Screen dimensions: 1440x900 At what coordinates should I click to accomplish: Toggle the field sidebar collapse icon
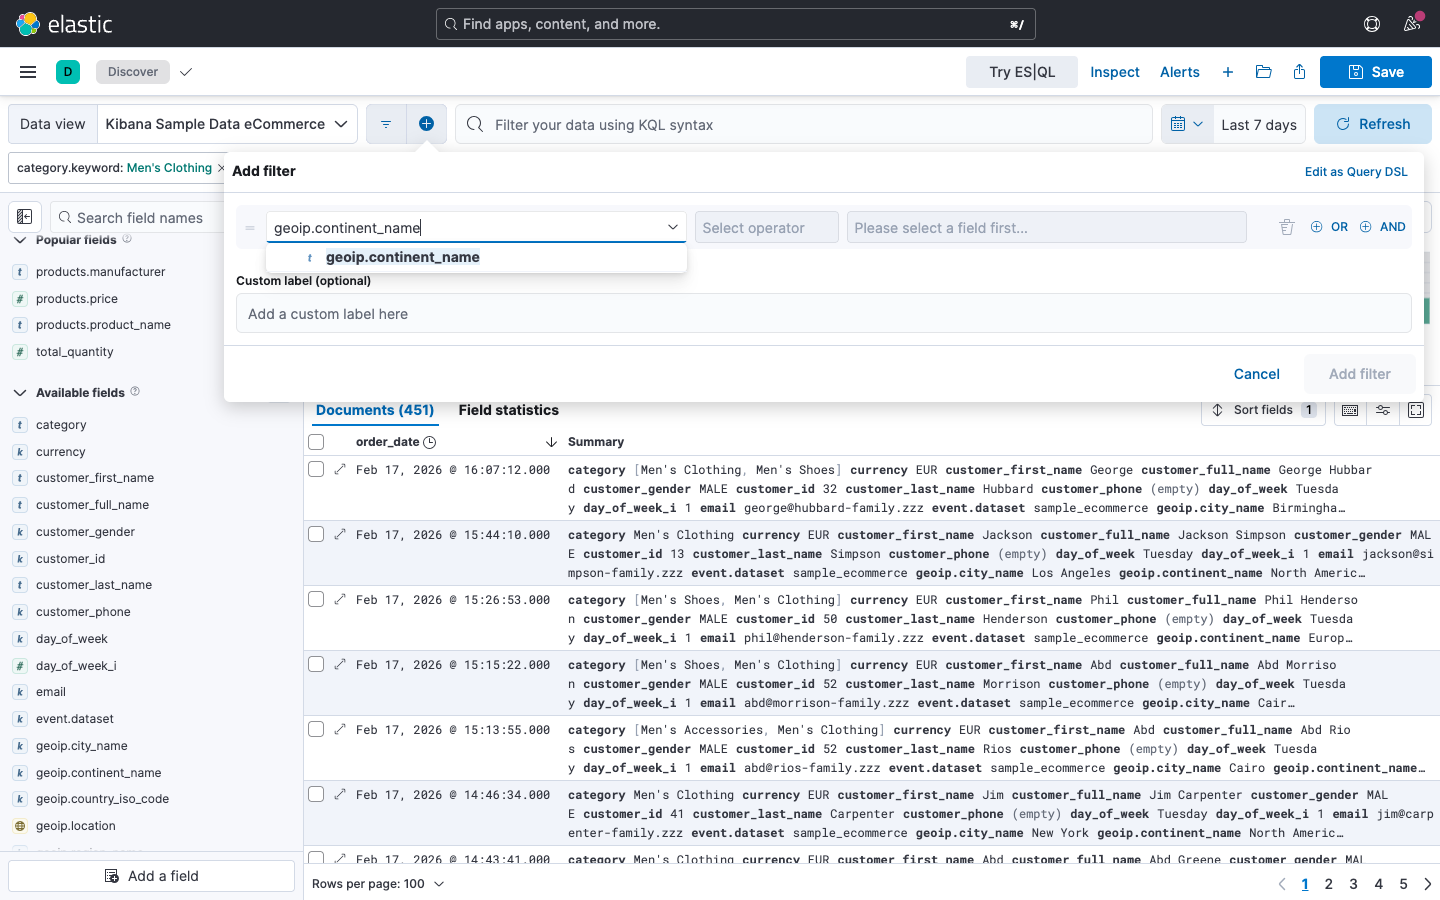coord(25,217)
